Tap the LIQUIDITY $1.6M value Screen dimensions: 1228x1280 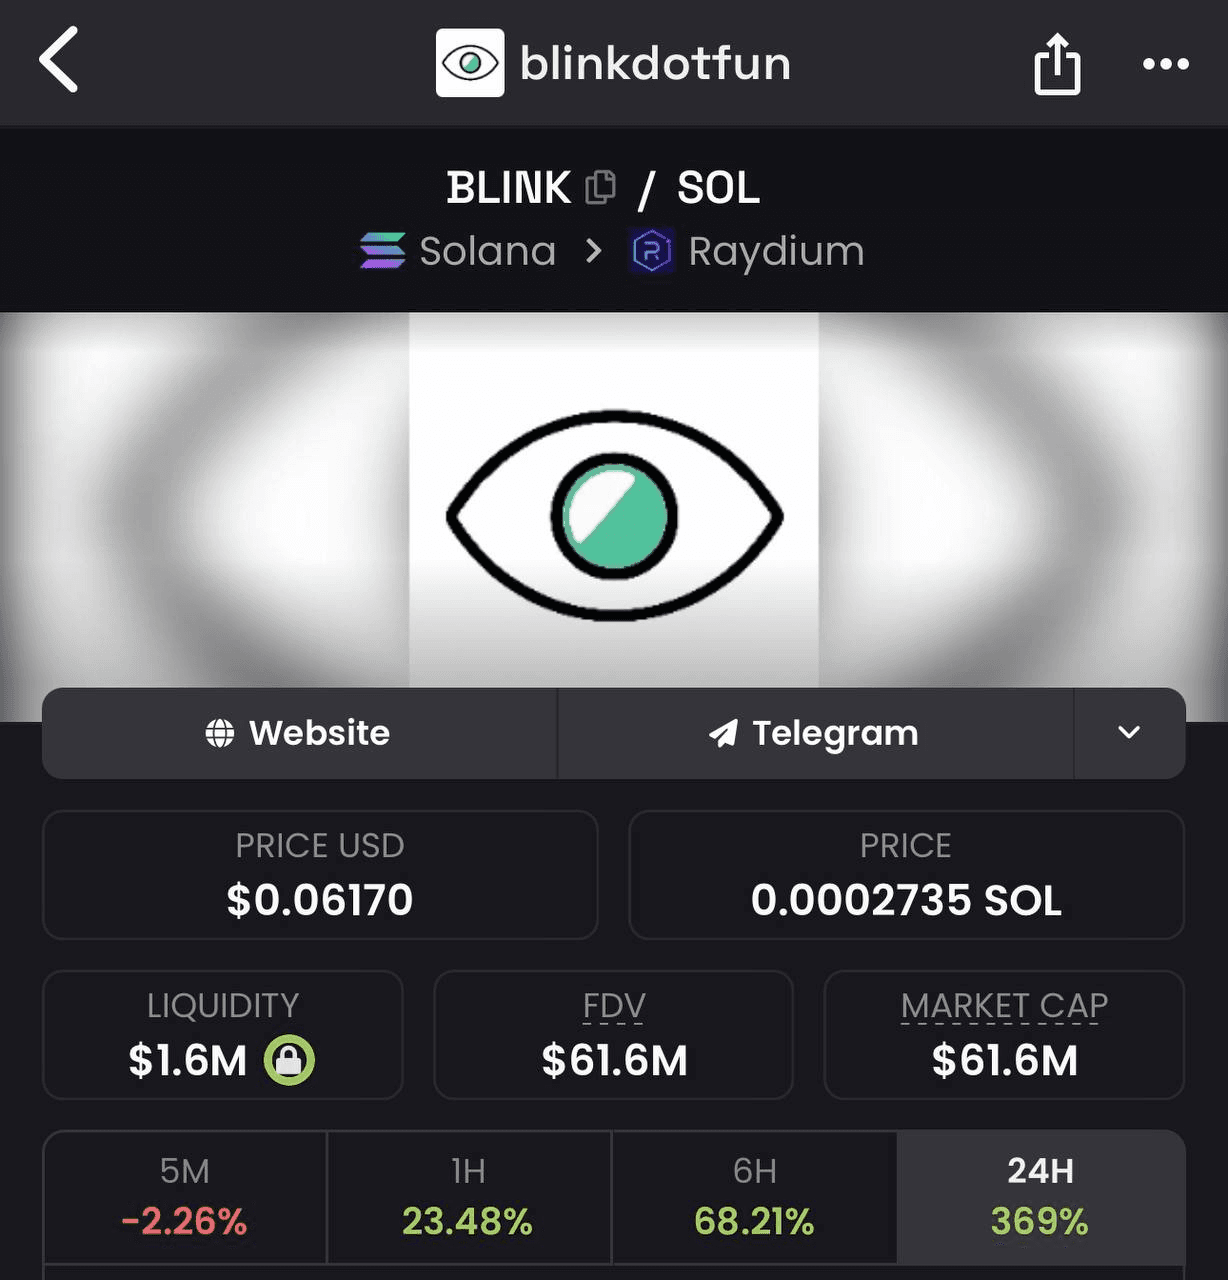pos(187,1061)
